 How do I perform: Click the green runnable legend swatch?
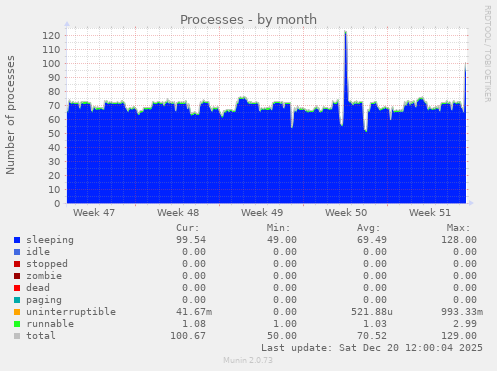[x=17, y=324]
